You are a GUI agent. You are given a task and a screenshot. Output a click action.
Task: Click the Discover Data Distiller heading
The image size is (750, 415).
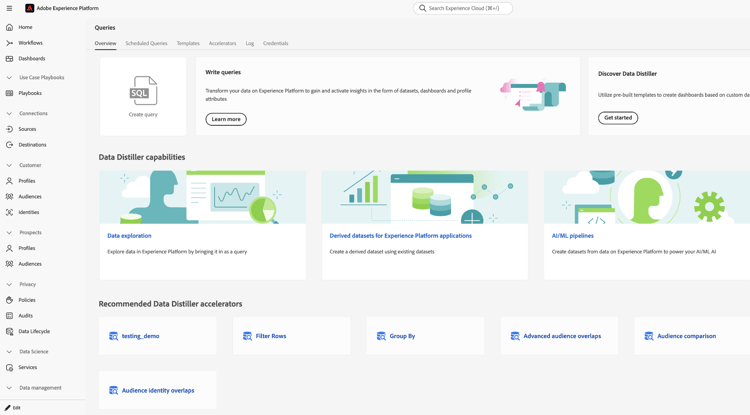coord(627,74)
